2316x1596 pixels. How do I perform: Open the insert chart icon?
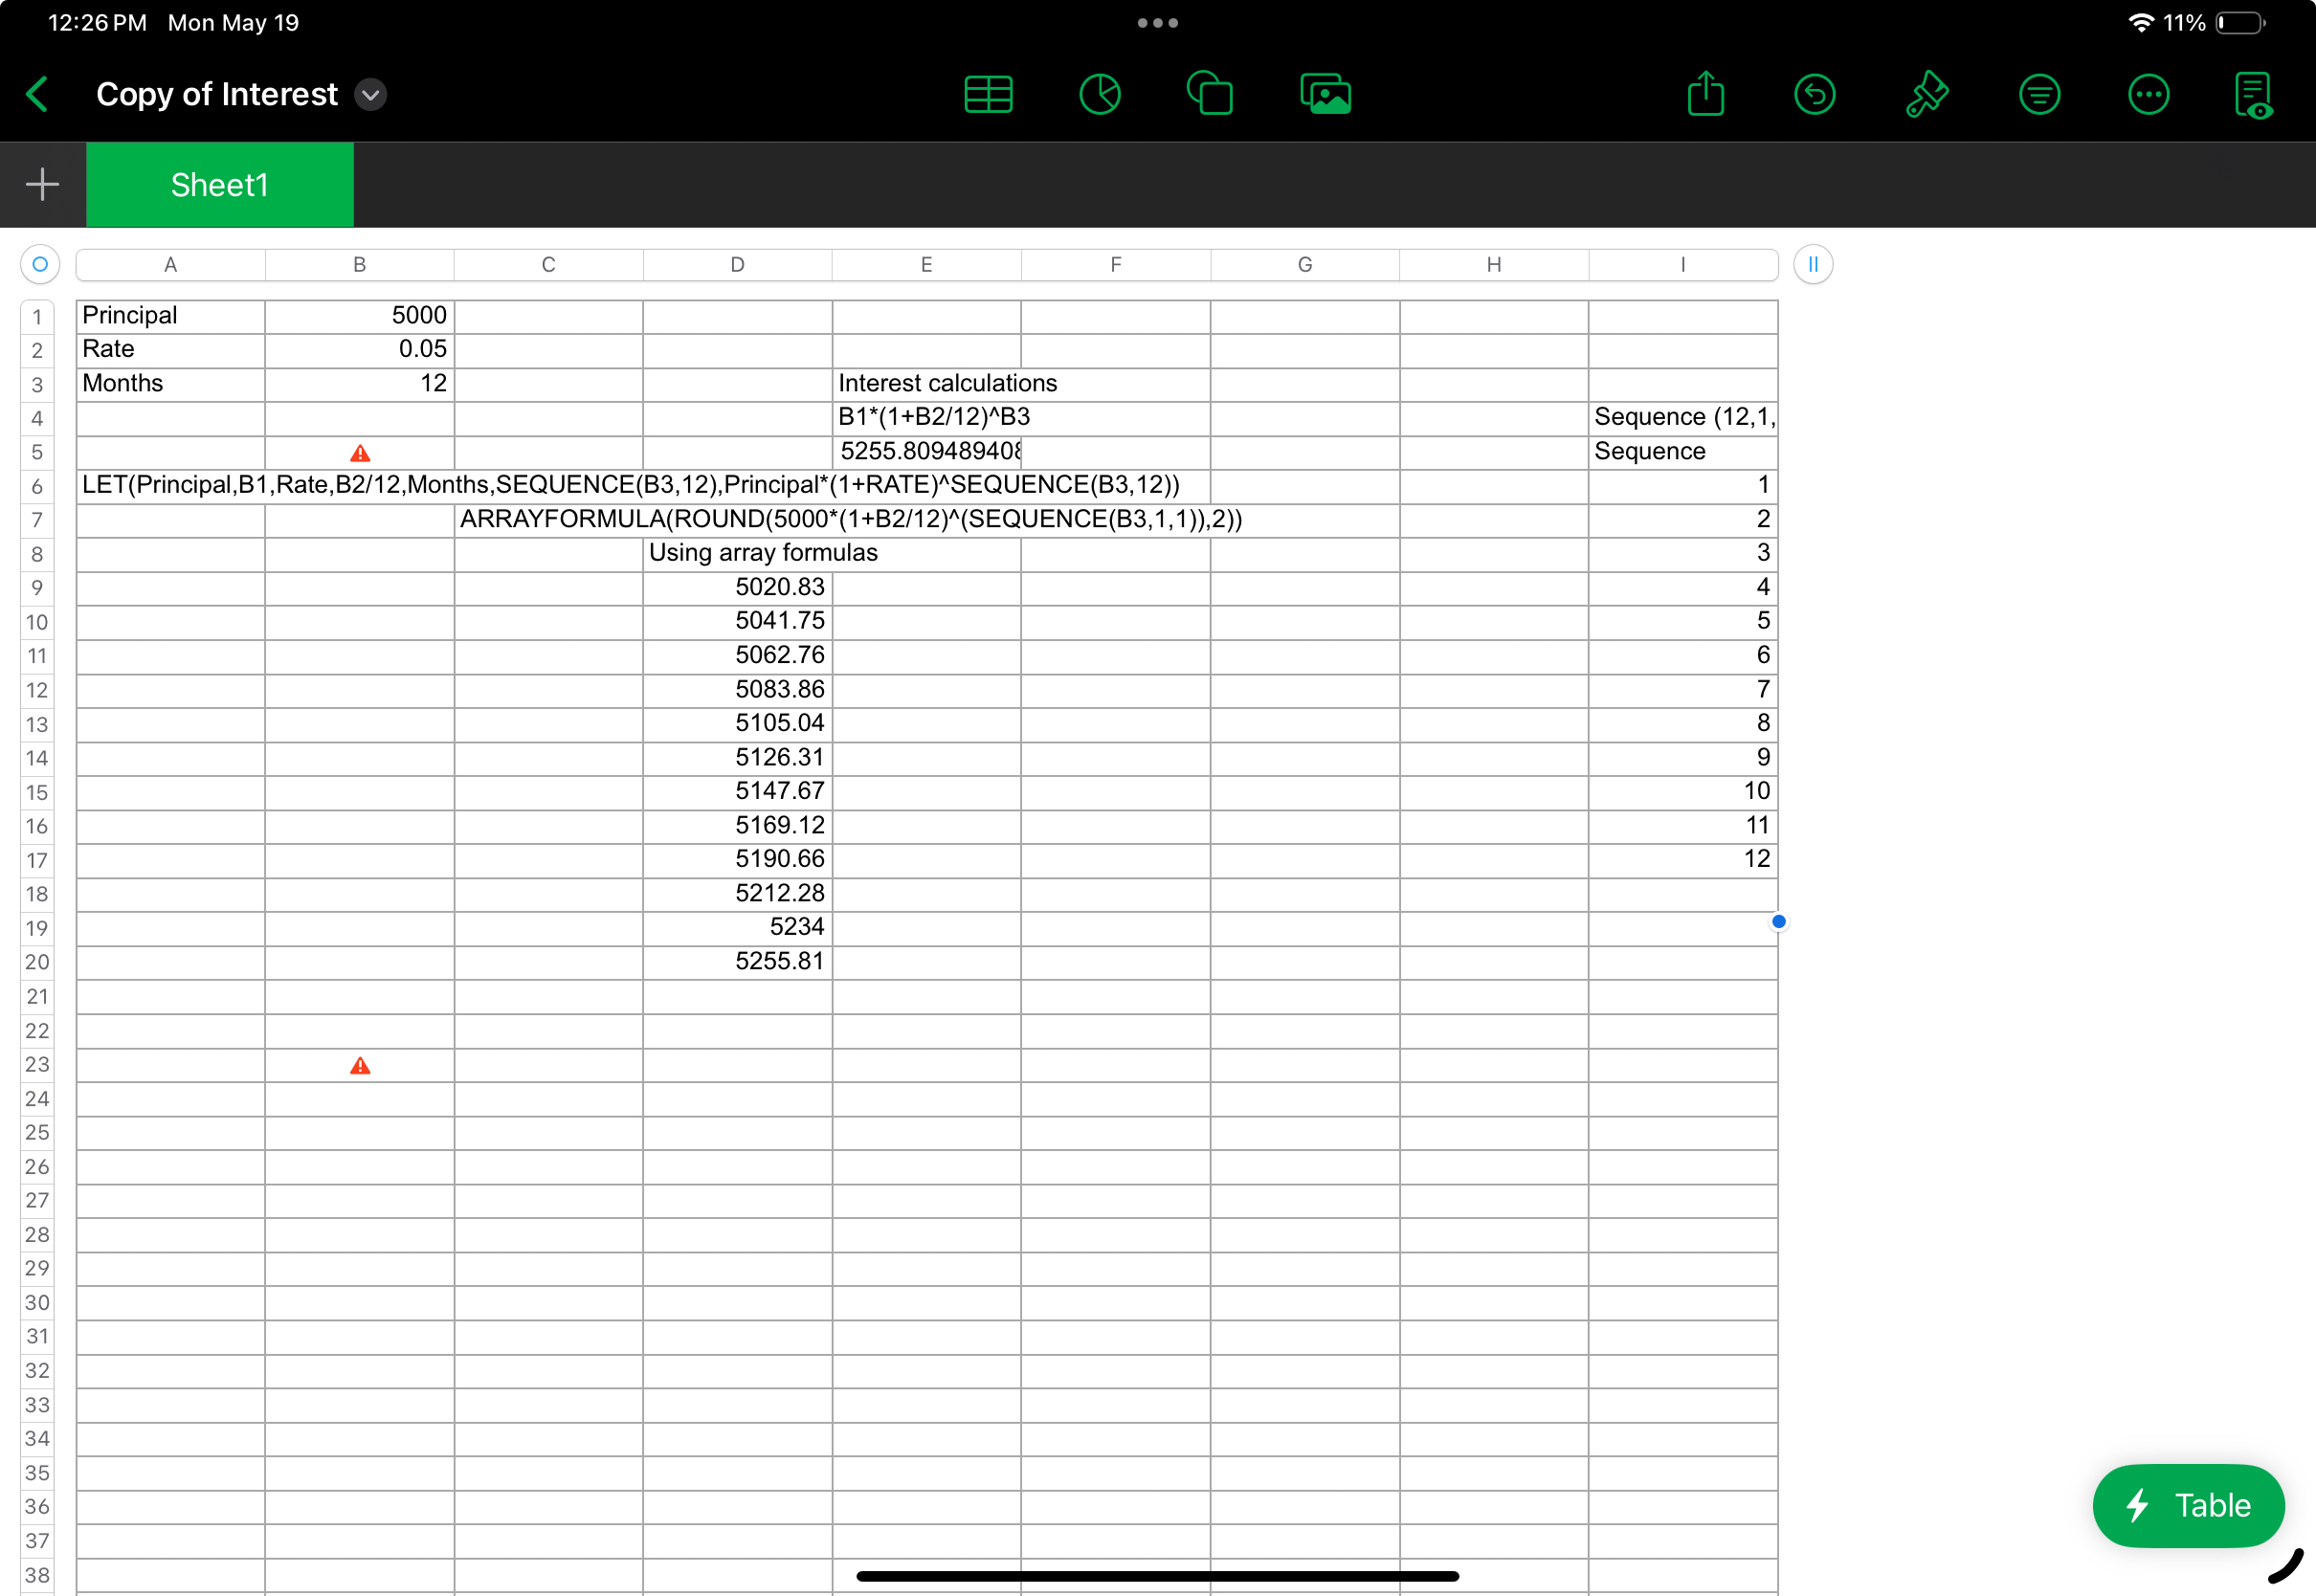pyautogui.click(x=1100, y=95)
